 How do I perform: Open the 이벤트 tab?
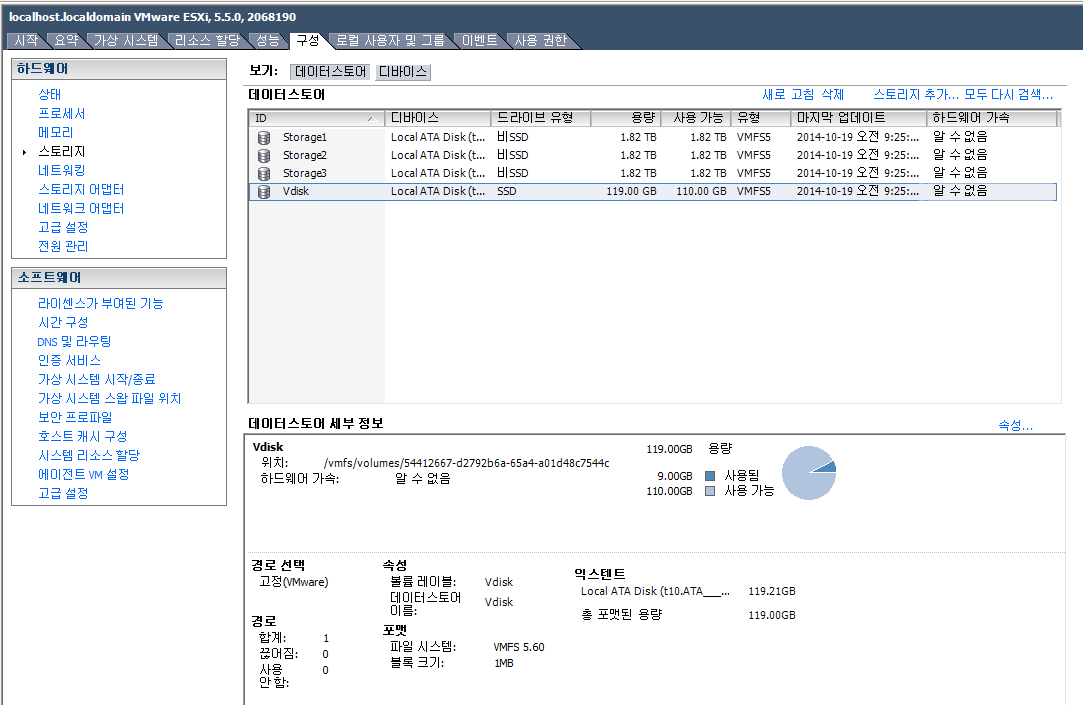pyautogui.click(x=479, y=41)
